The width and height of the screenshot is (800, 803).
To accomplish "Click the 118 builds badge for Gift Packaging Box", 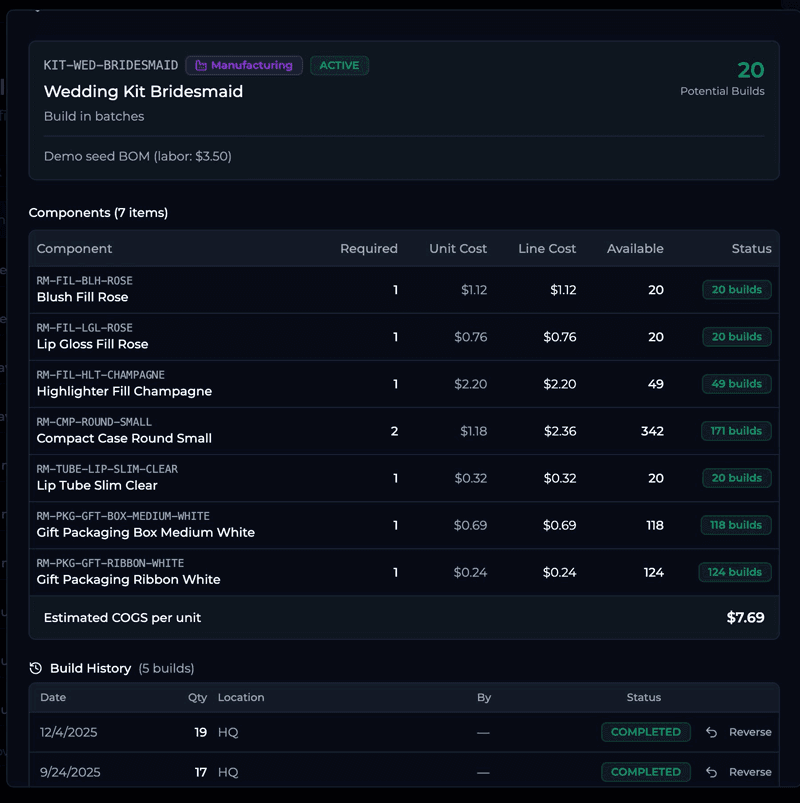I will tap(736, 524).
